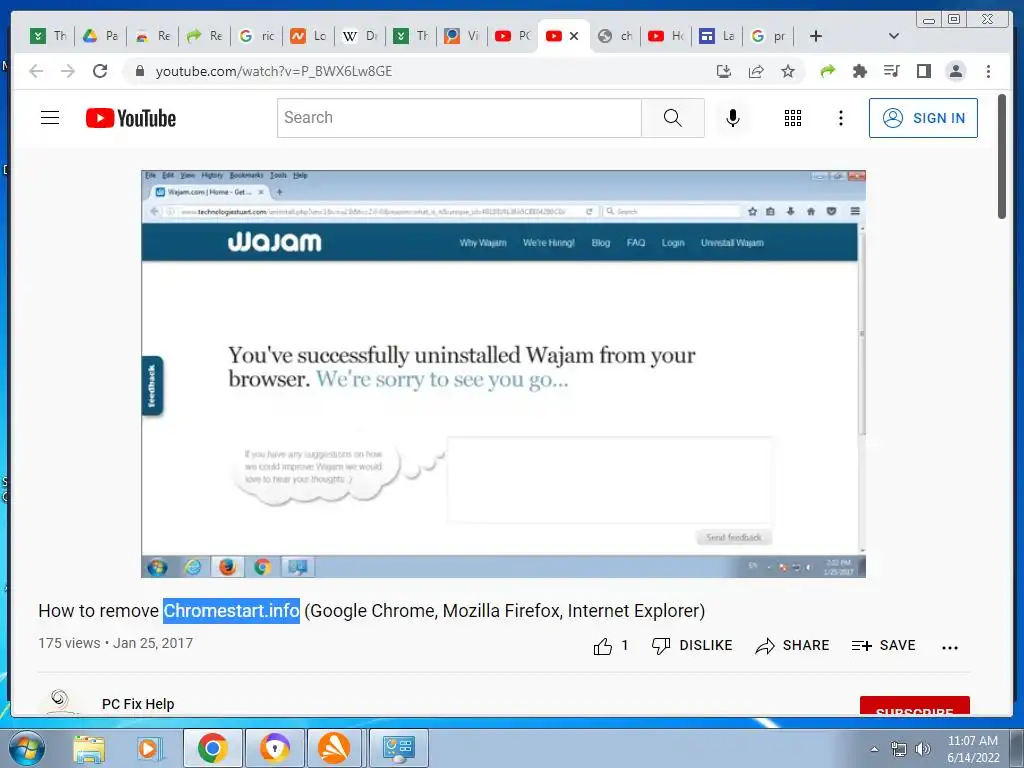Viewport: 1024px width, 768px height.
Task: Open the media player taskbar icon
Action: pos(148,748)
